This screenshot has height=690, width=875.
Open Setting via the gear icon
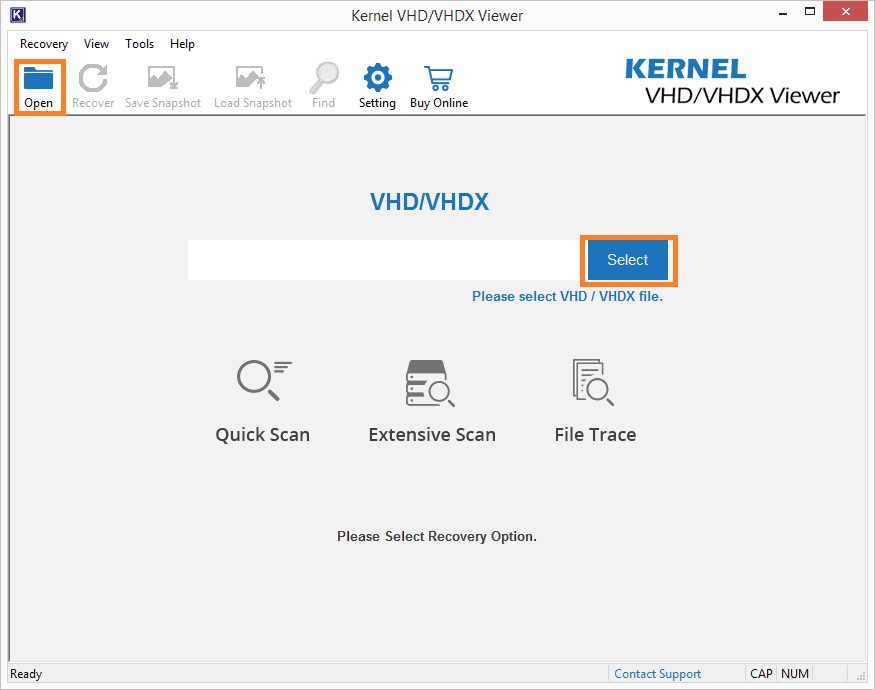pyautogui.click(x=378, y=78)
